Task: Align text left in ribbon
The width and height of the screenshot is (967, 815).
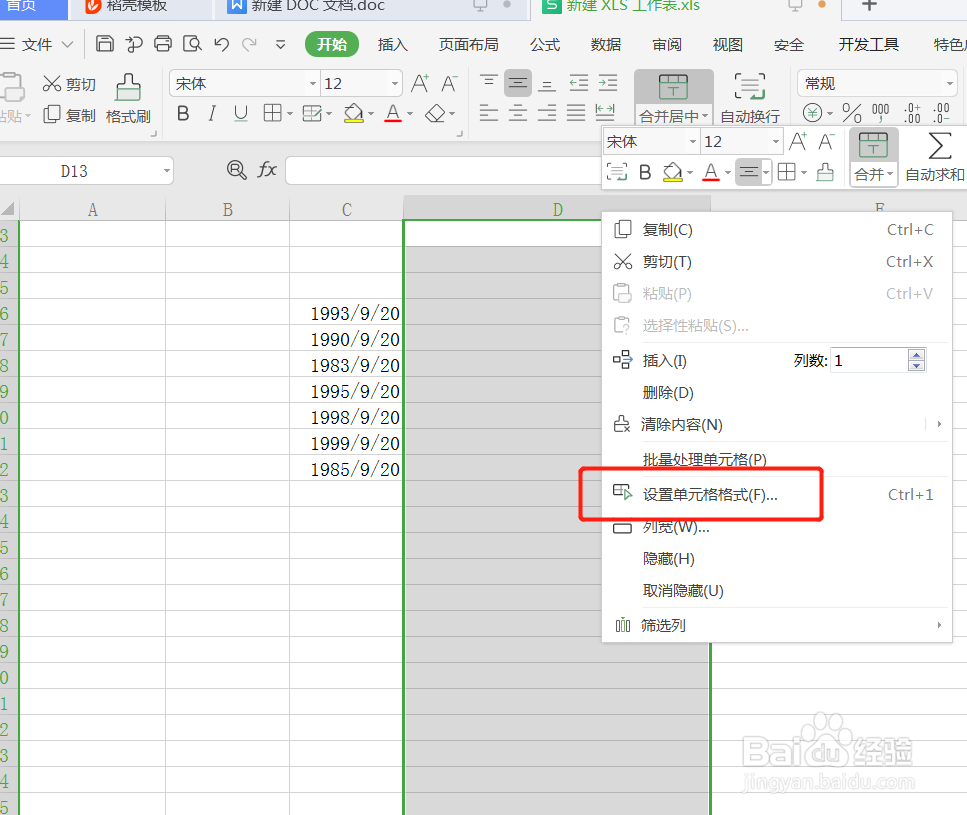Action: pos(488,112)
